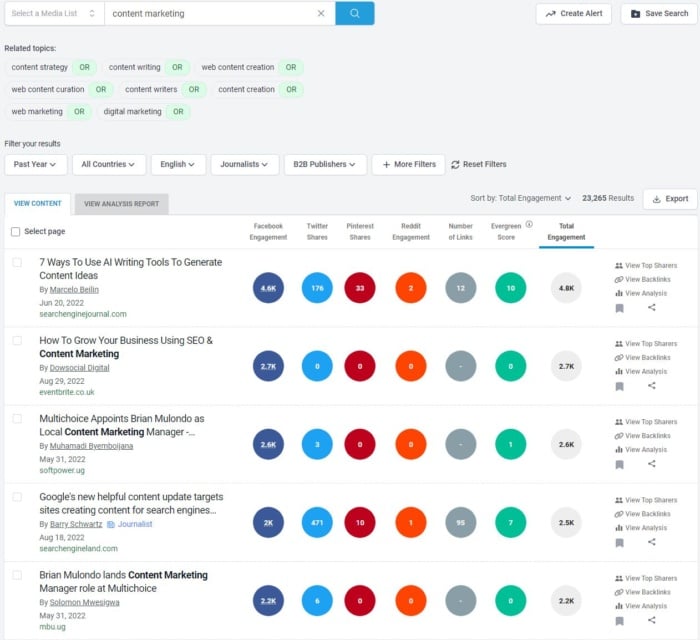Open Sort by Total Engagement dropdown

pyautogui.click(x=521, y=198)
